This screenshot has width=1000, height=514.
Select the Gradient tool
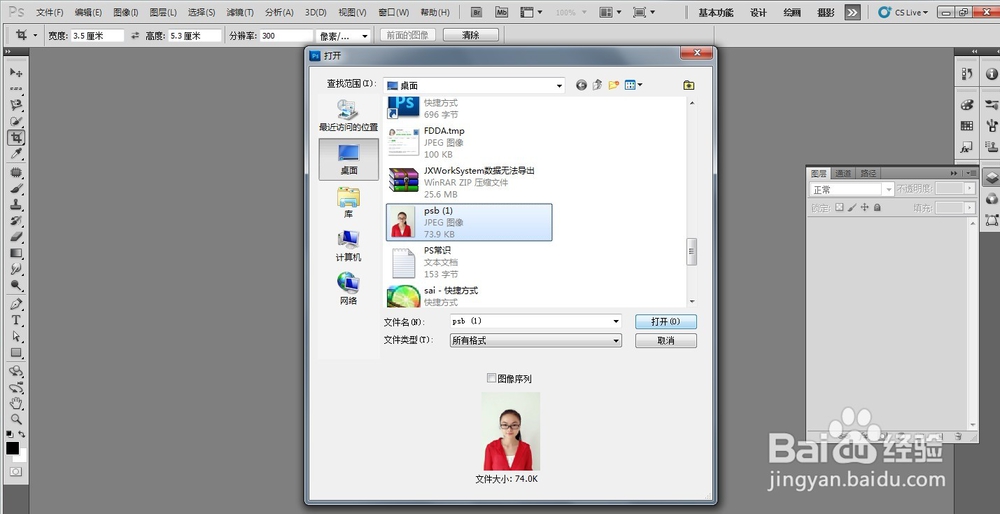click(x=16, y=253)
